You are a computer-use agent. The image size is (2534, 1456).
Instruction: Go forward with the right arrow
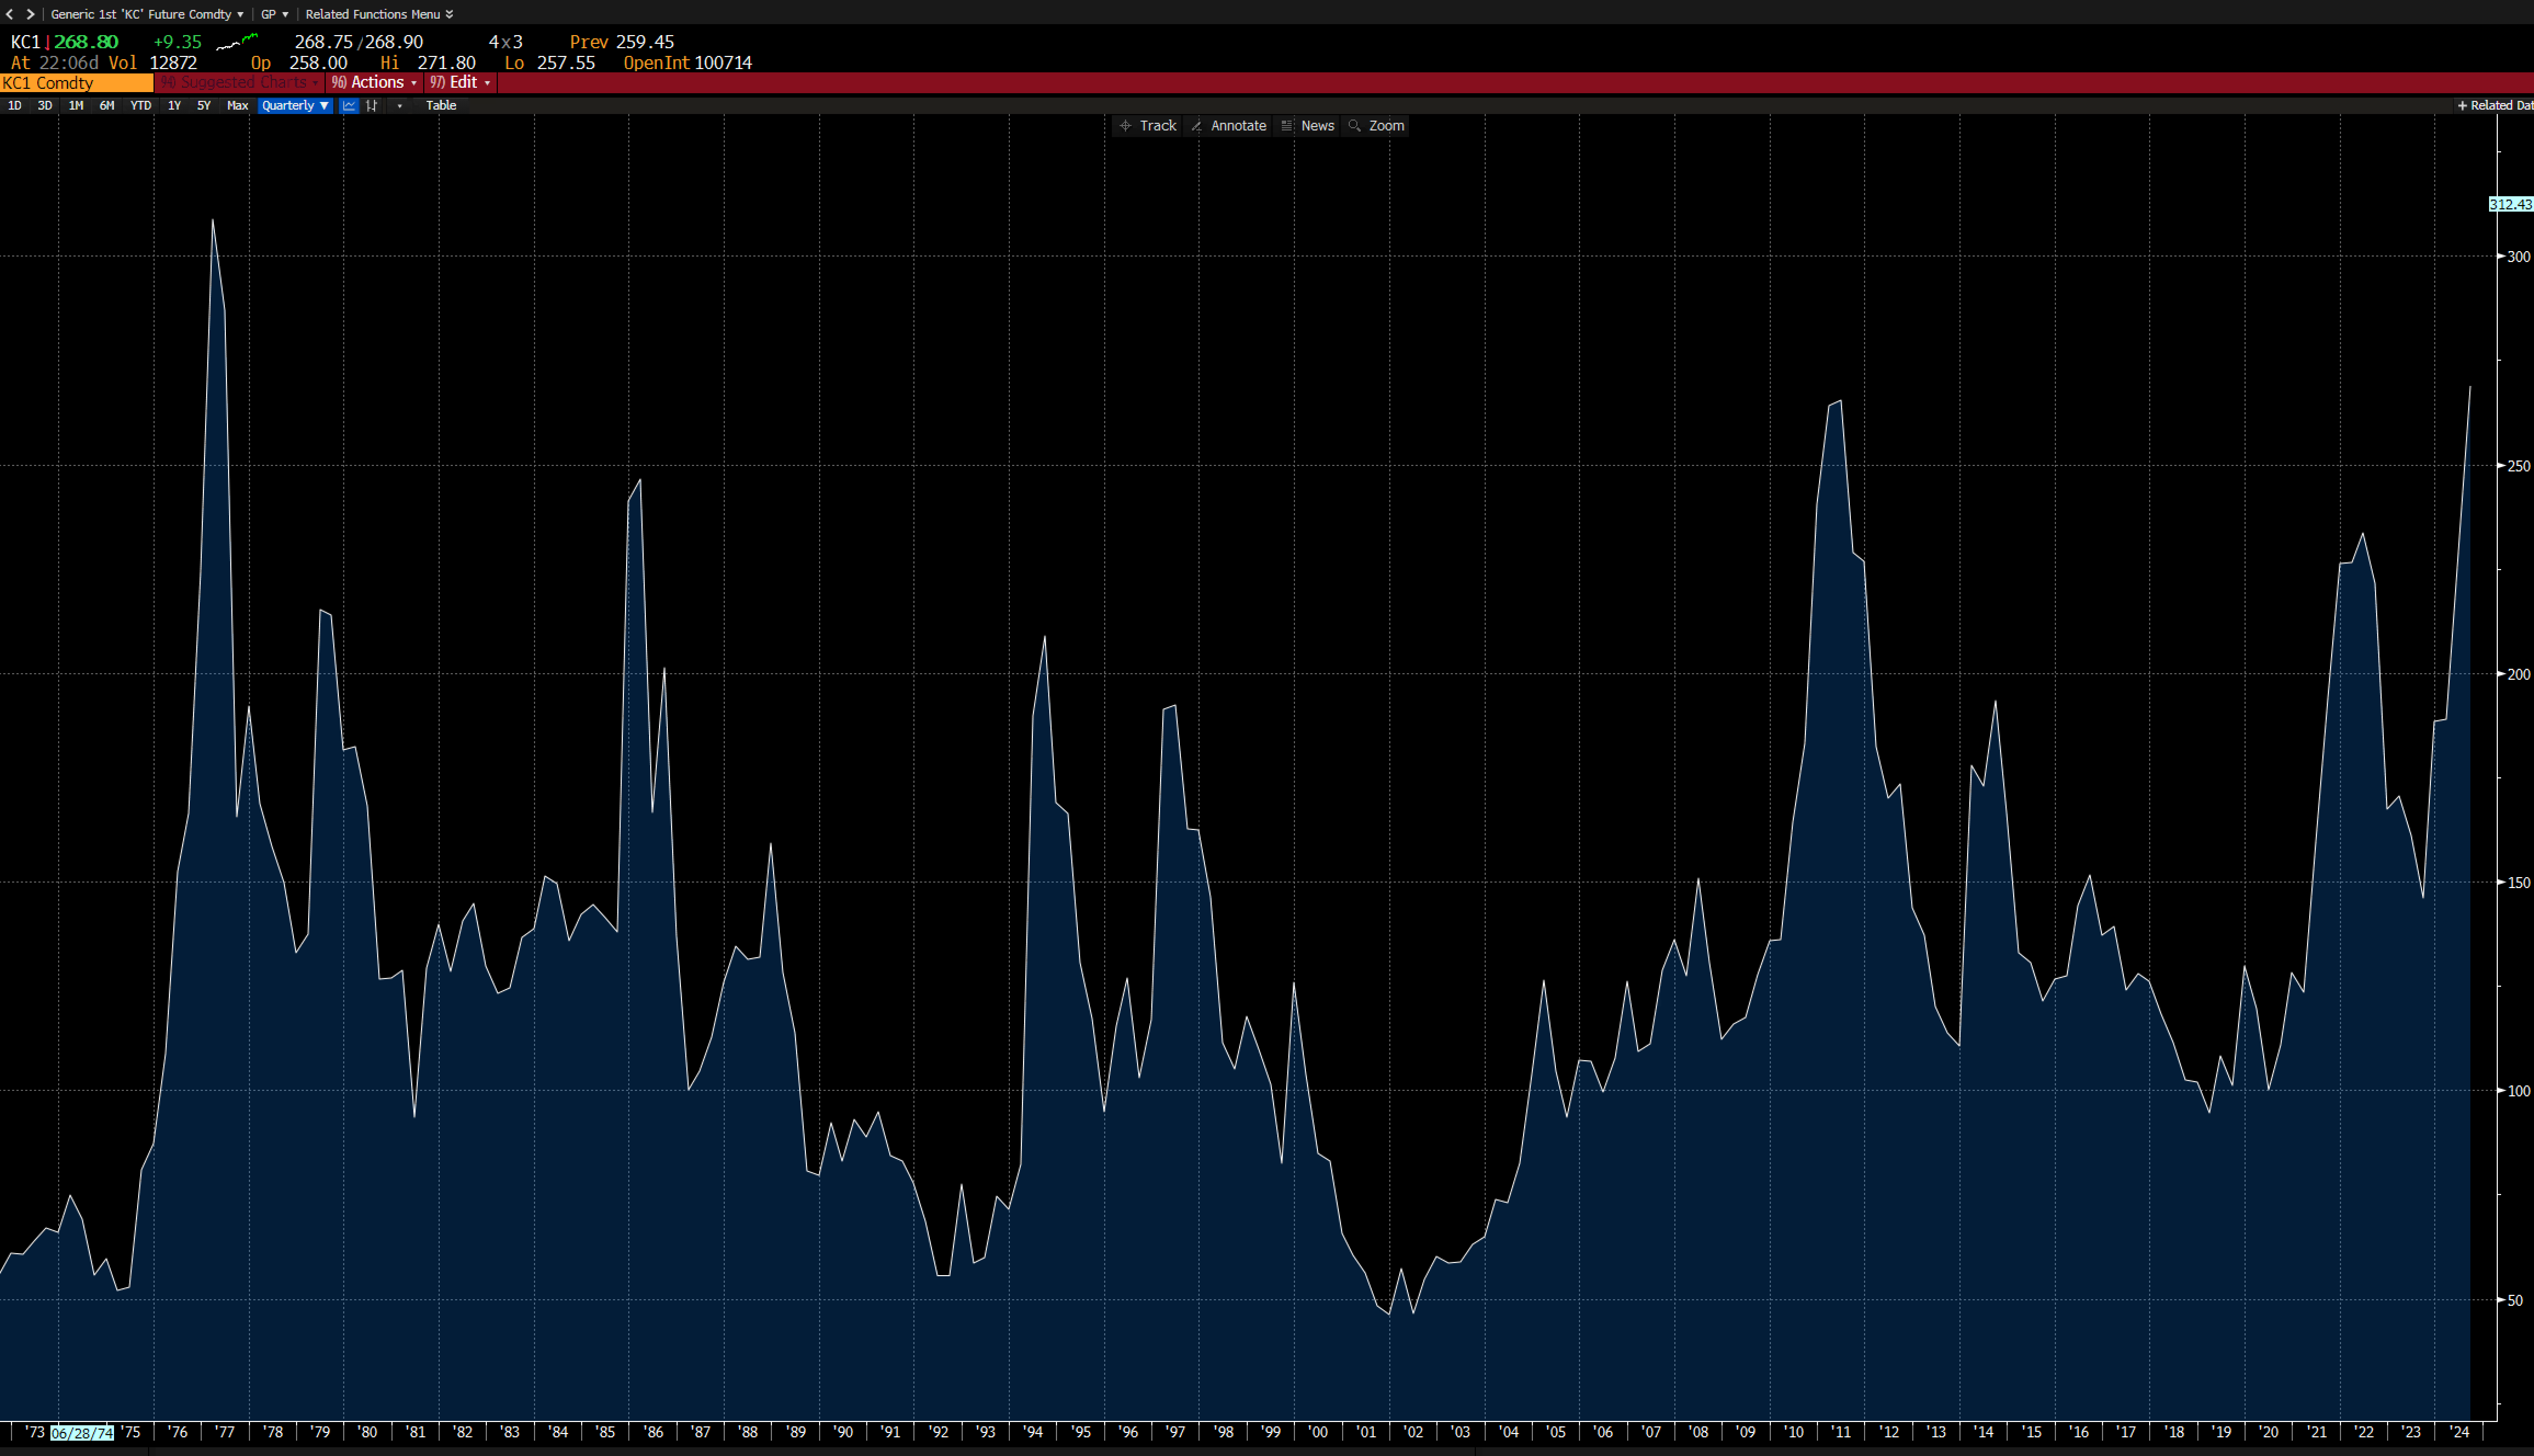click(30, 14)
